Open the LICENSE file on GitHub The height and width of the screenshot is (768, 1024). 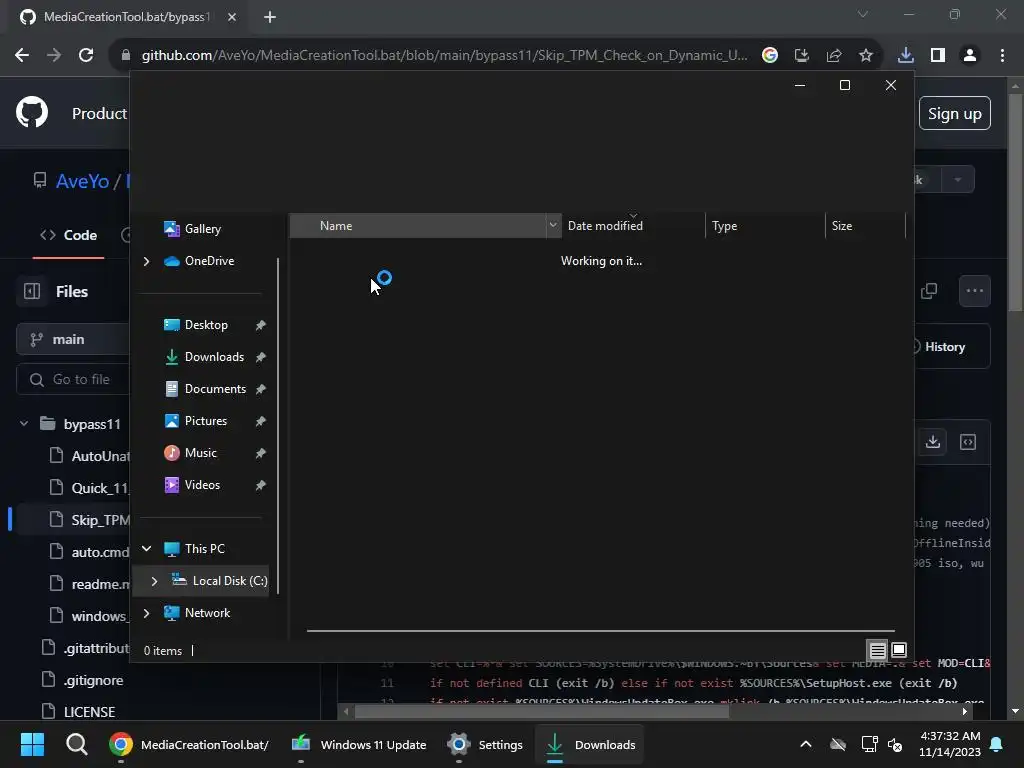click(x=89, y=711)
